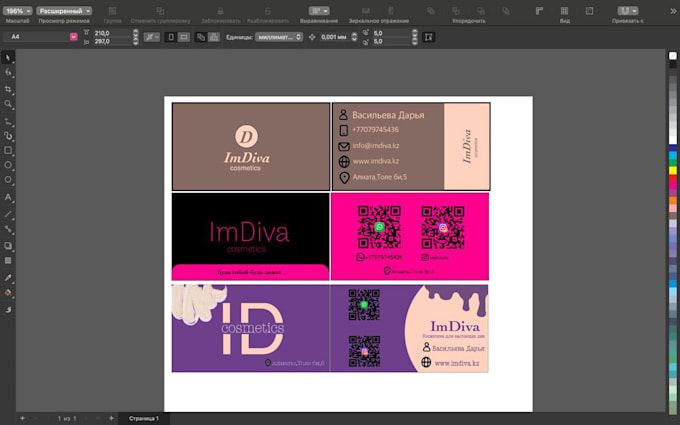Toggle guidelines display in the Вид group
This screenshot has width=680, height=425.
tap(589, 11)
